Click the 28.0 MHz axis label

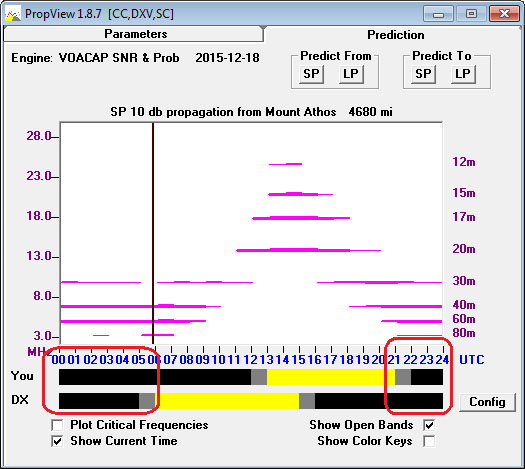coord(39,136)
